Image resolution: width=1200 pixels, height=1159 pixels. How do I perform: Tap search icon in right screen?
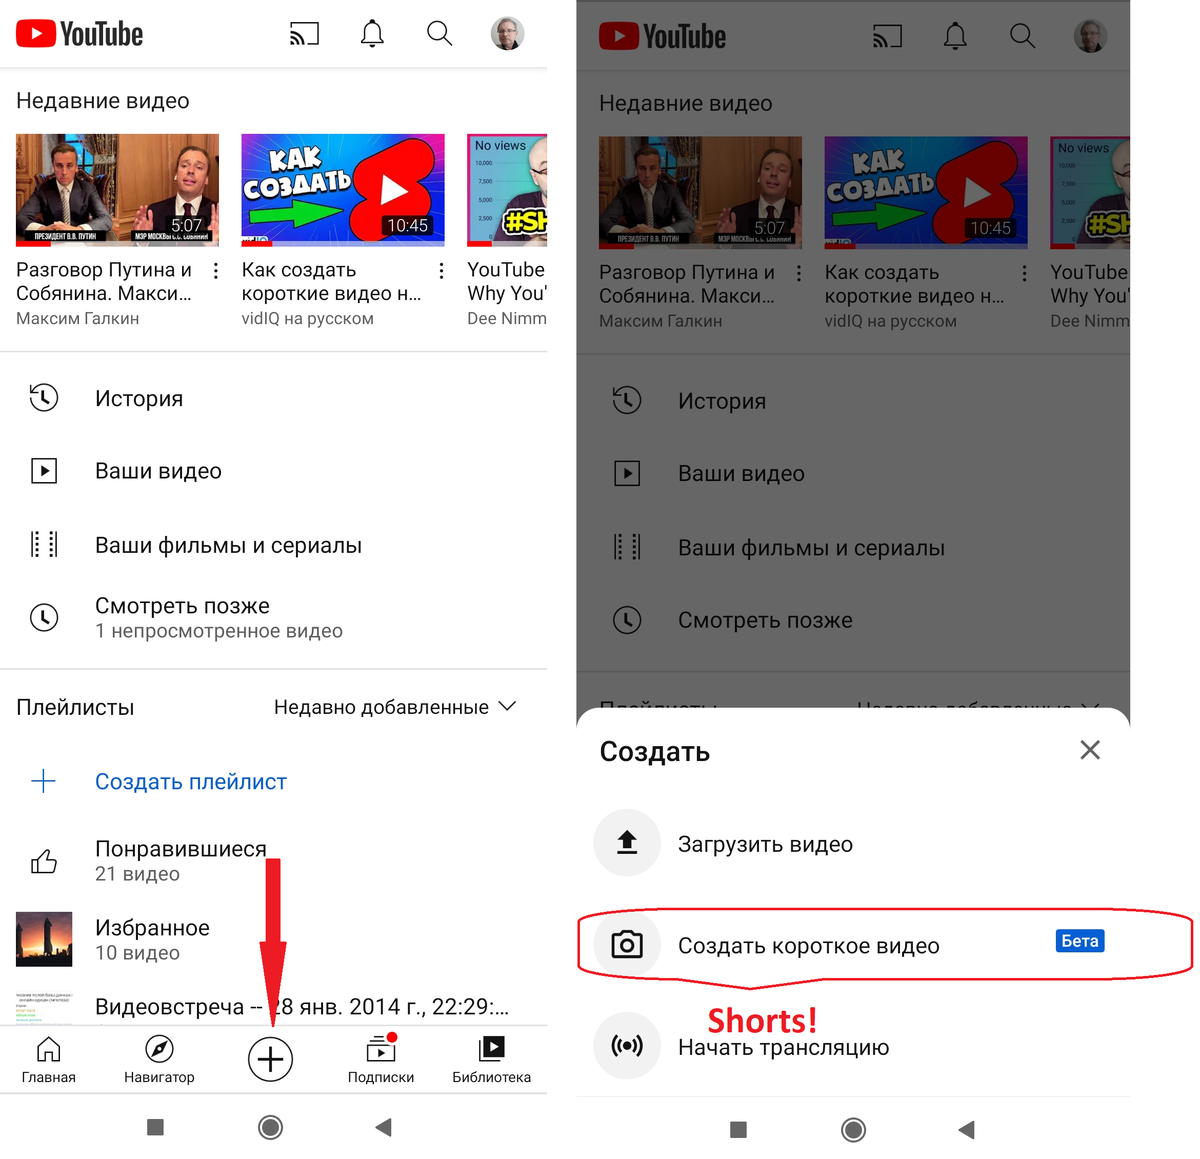coord(1022,37)
